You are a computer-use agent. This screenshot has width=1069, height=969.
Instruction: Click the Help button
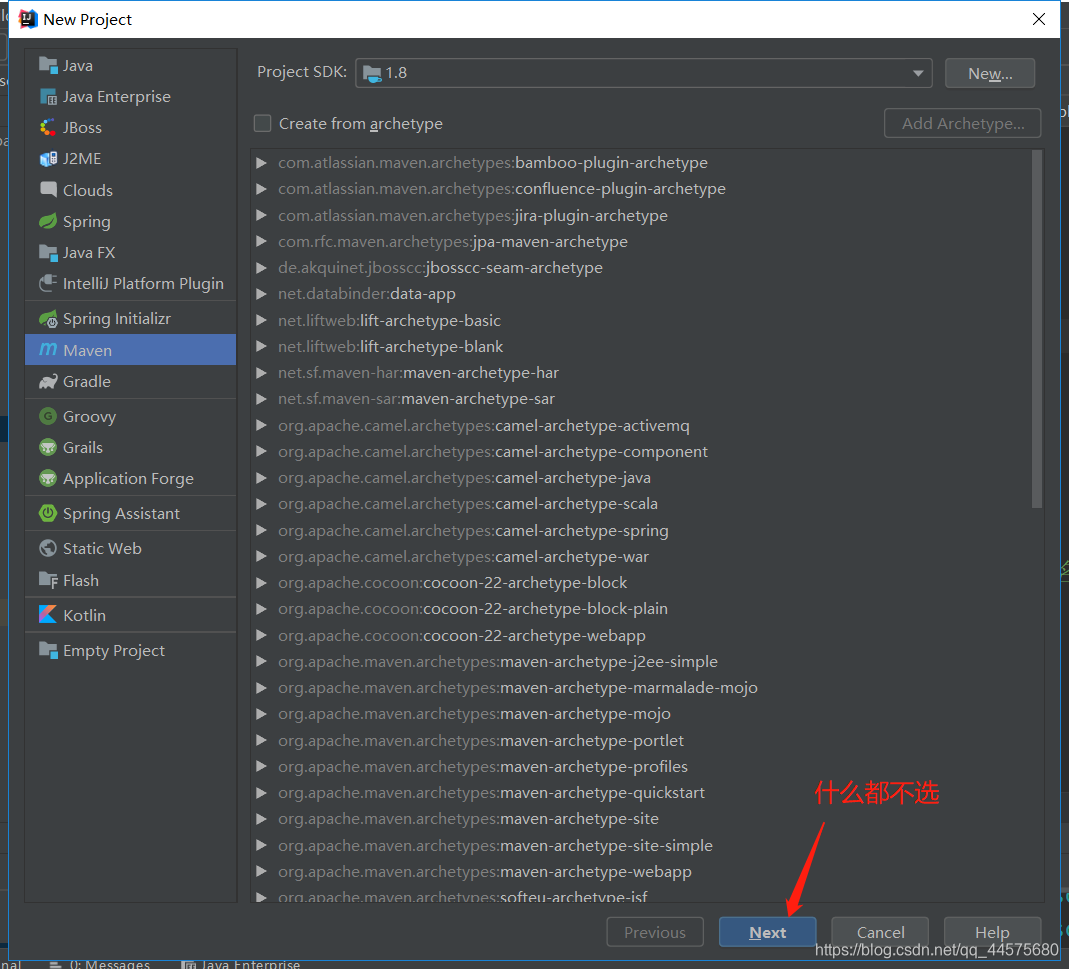pyautogui.click(x=992, y=931)
